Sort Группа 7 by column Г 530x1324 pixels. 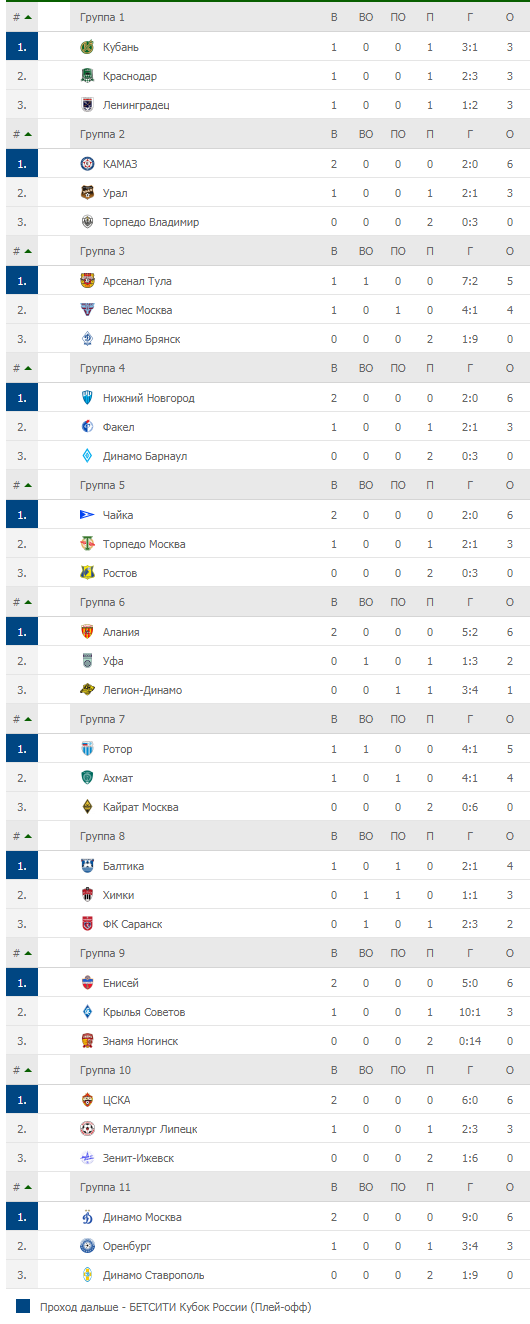point(470,719)
